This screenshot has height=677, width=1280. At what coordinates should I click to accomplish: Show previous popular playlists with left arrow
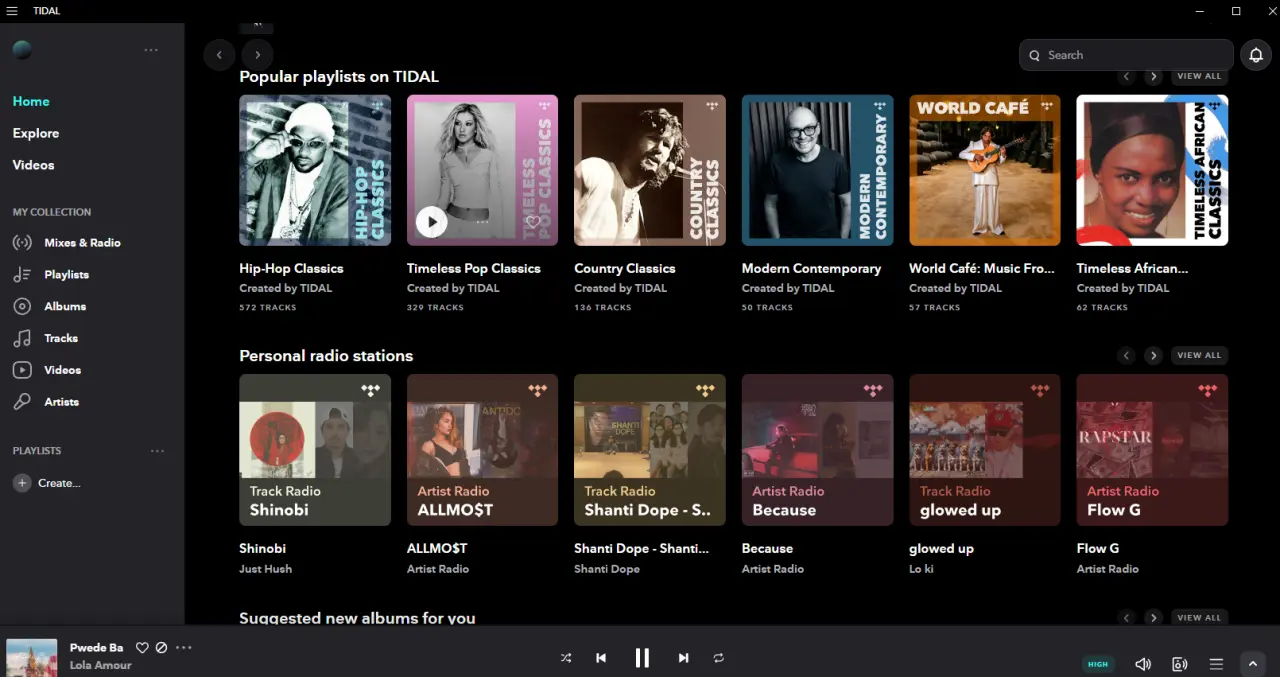[1127, 76]
